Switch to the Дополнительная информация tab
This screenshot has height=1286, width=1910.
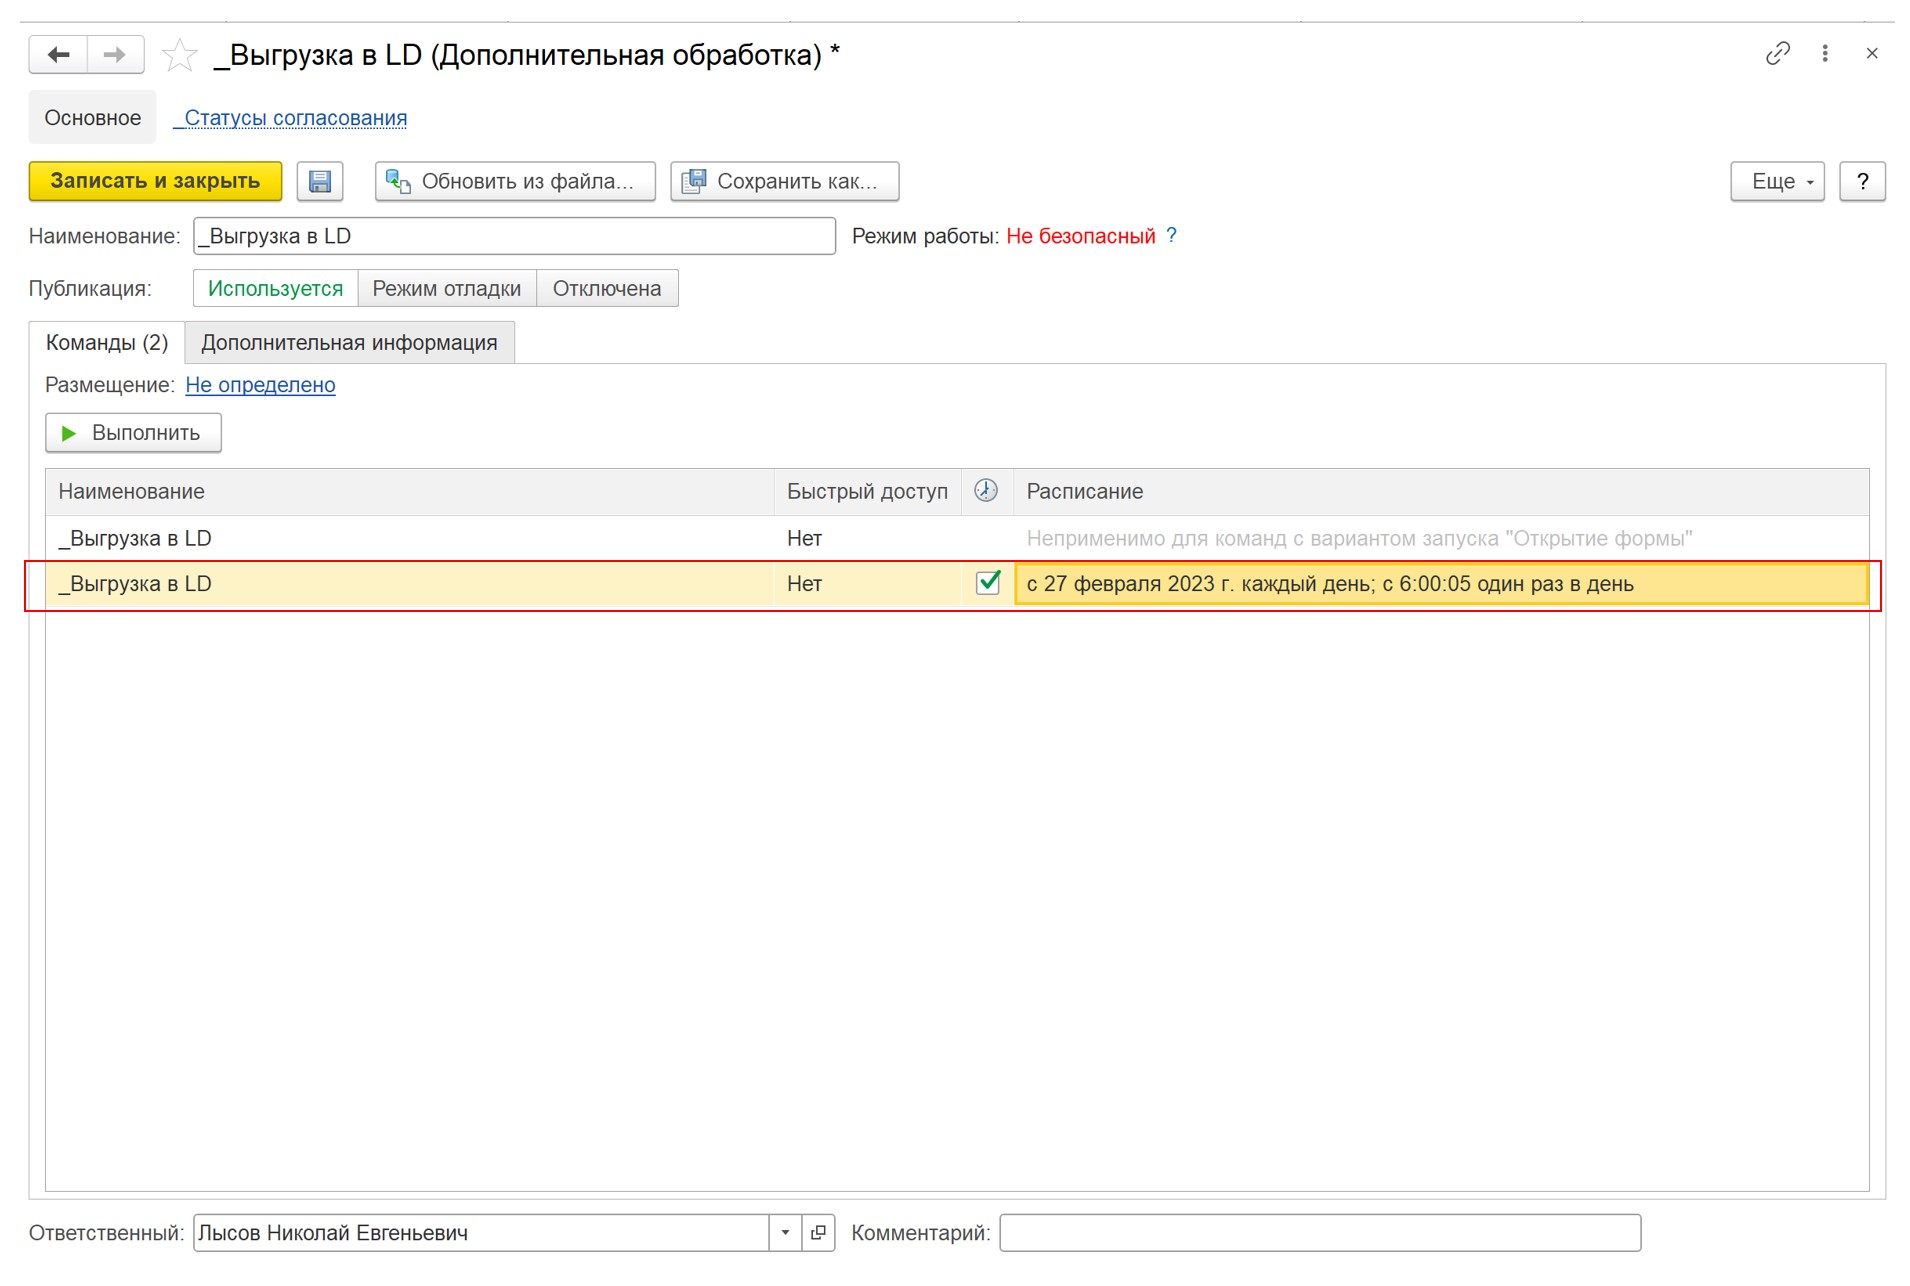pyautogui.click(x=349, y=342)
